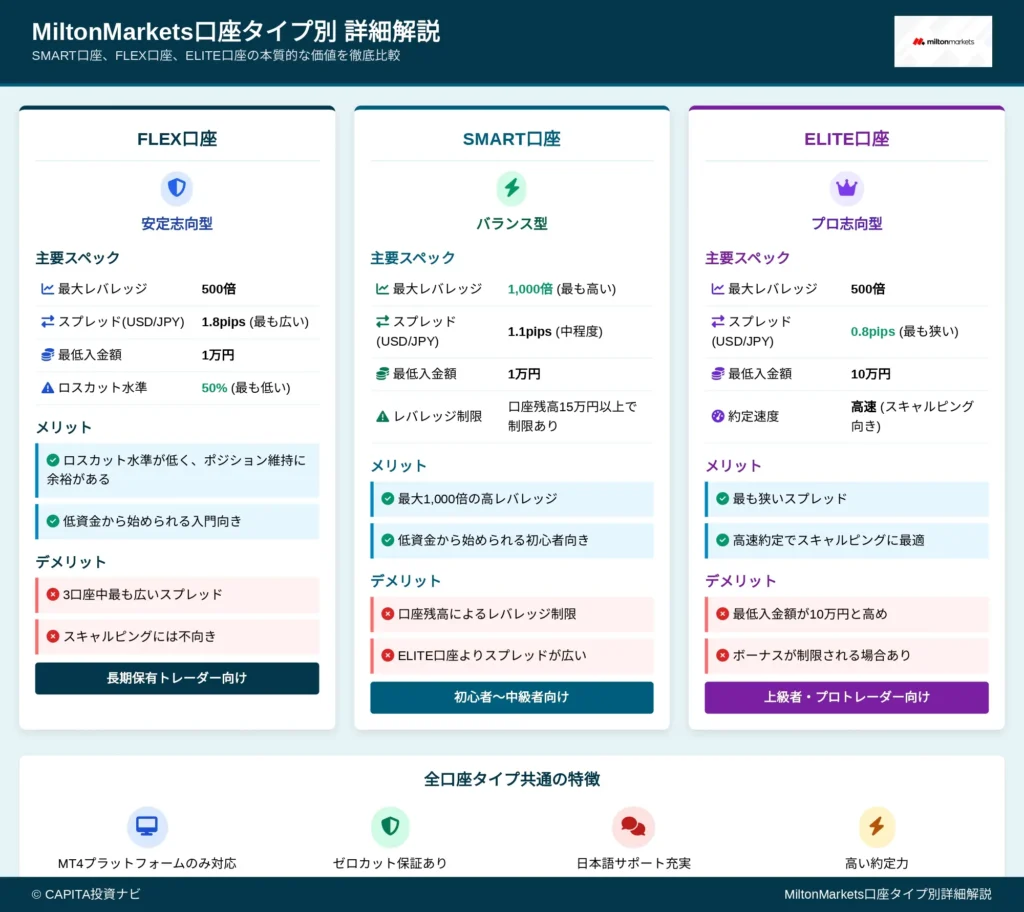Click the 0.8pips (最も狭い) spread value
This screenshot has width=1024, height=912.
point(904,331)
